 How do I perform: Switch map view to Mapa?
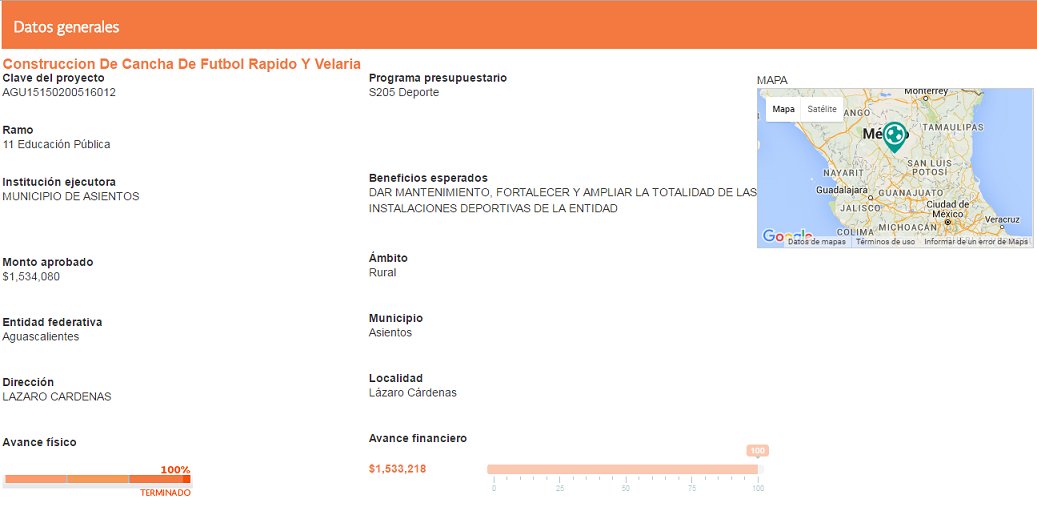(784, 109)
